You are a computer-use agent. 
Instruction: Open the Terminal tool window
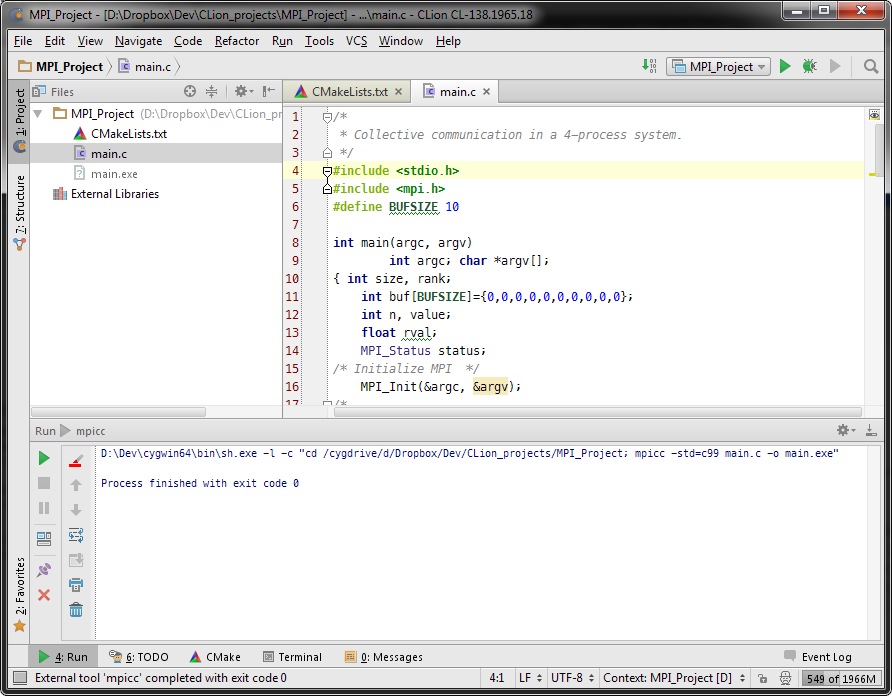292,657
